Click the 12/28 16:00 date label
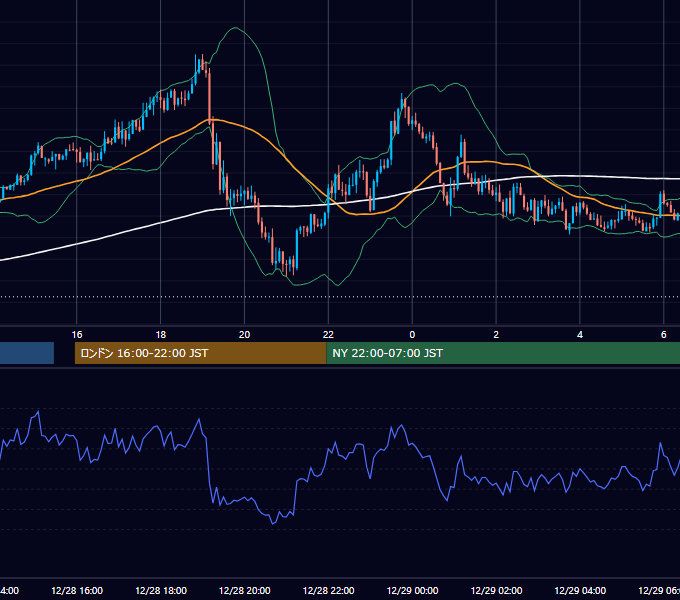Screen dimensions: 680x600 [x=77, y=590]
